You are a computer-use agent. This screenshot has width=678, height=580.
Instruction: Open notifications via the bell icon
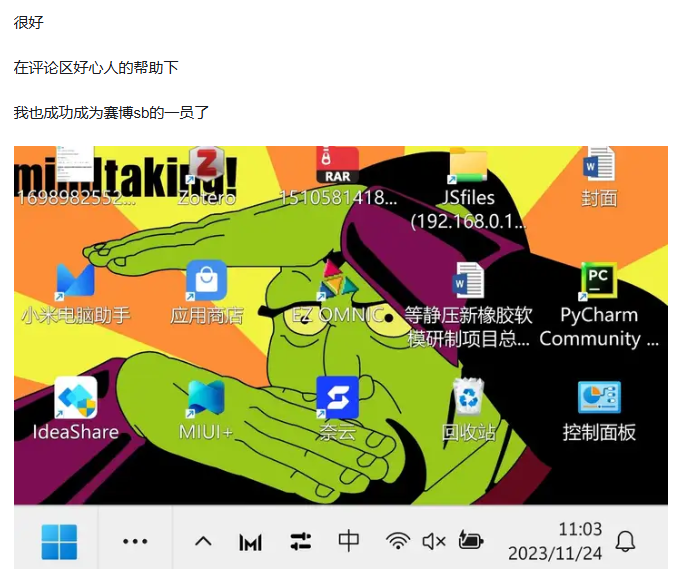625,541
